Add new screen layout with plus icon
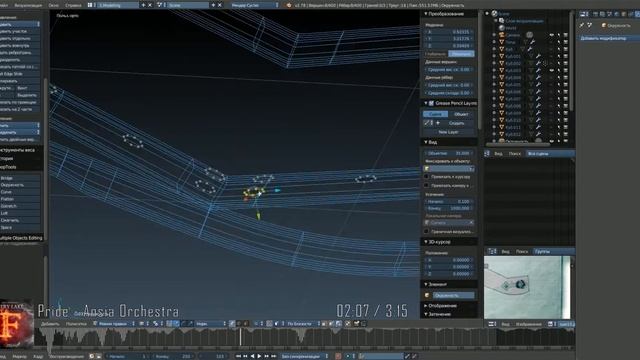This screenshot has width=640, height=360. click(x=143, y=5)
